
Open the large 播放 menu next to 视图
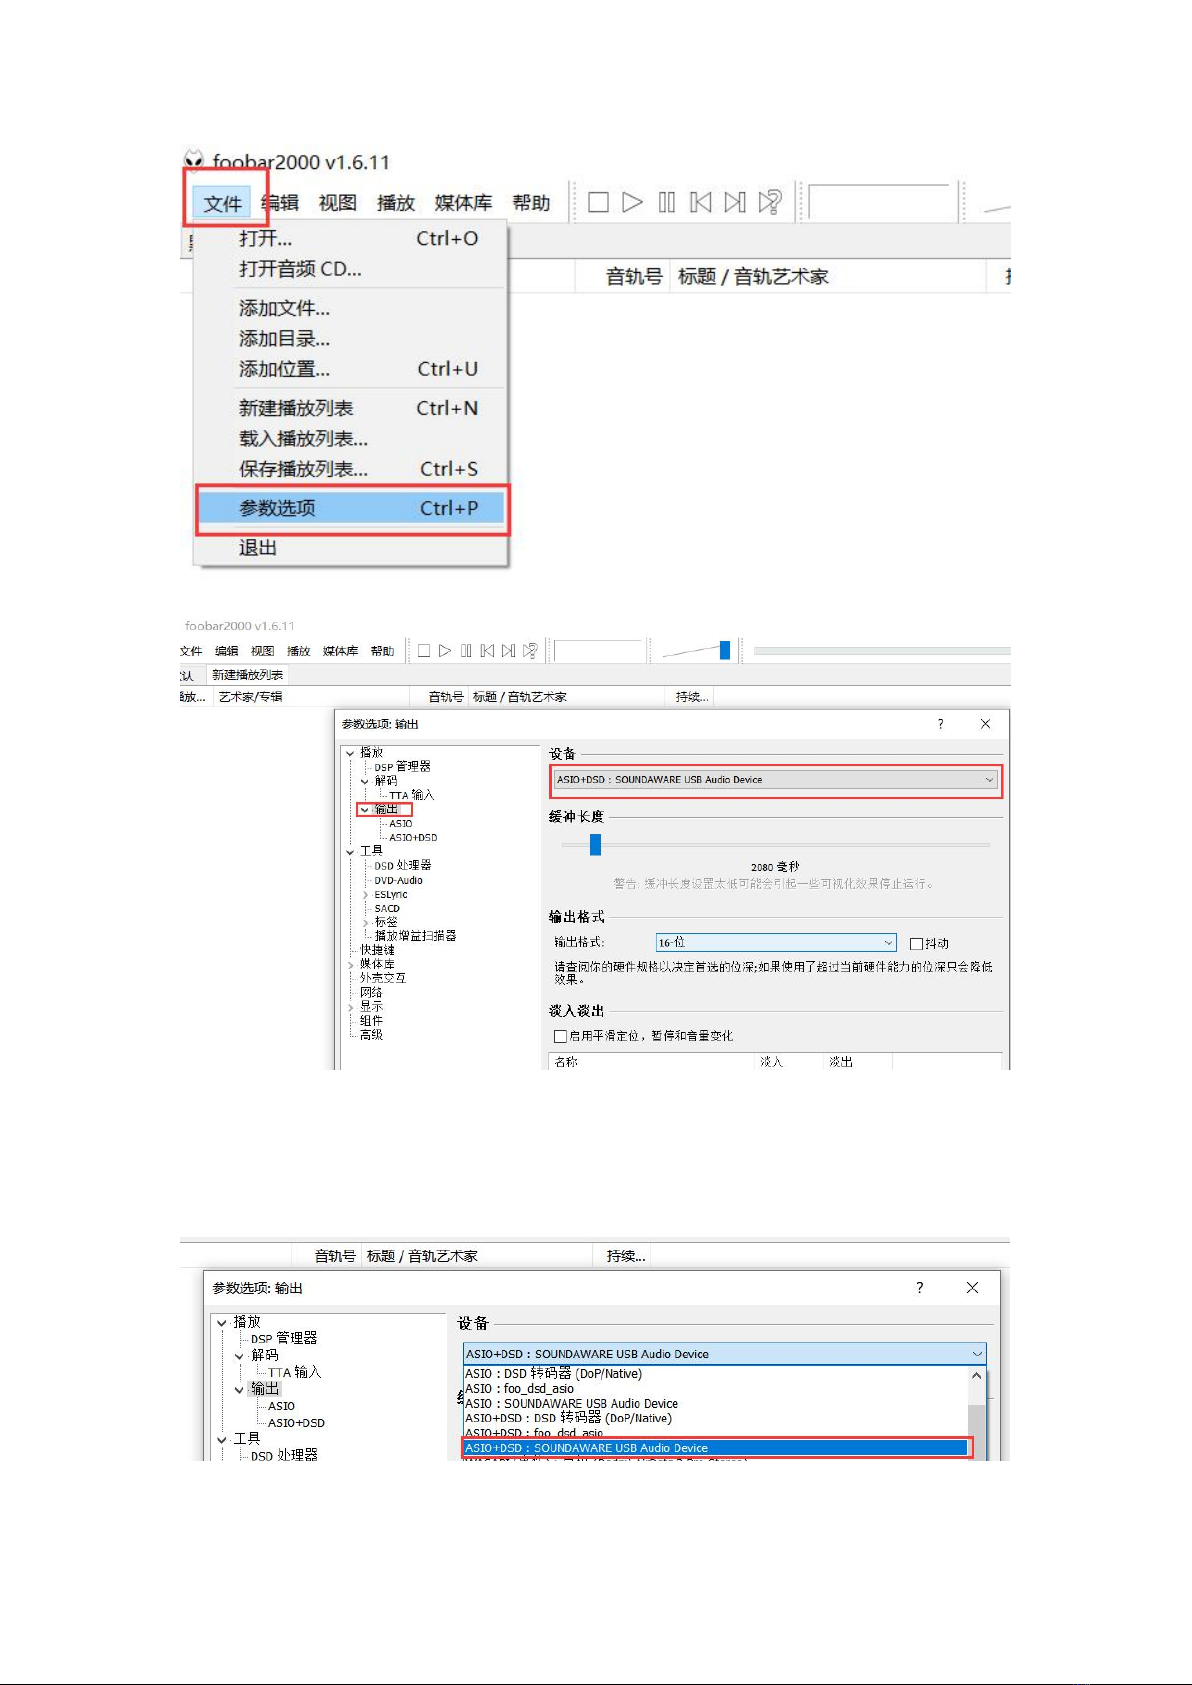(396, 203)
